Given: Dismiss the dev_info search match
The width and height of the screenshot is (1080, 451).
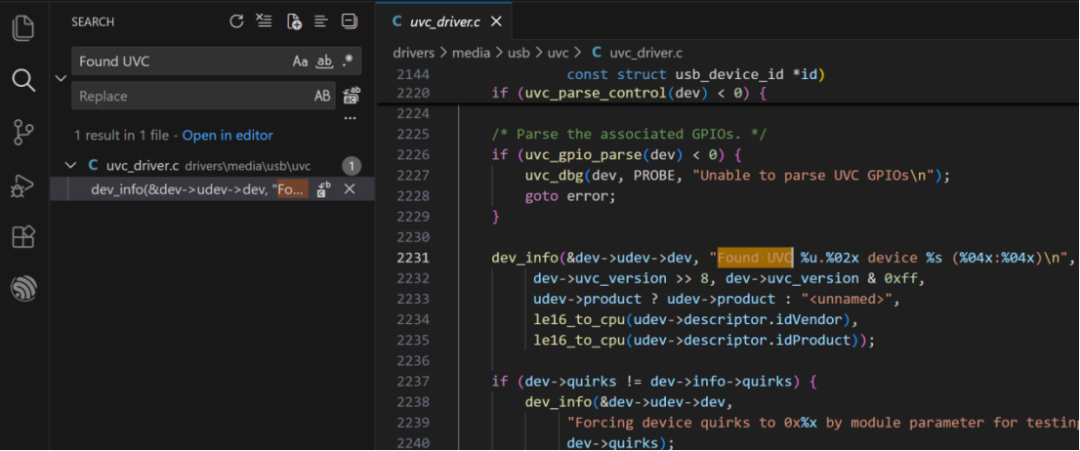Looking at the screenshot, I should (x=349, y=189).
